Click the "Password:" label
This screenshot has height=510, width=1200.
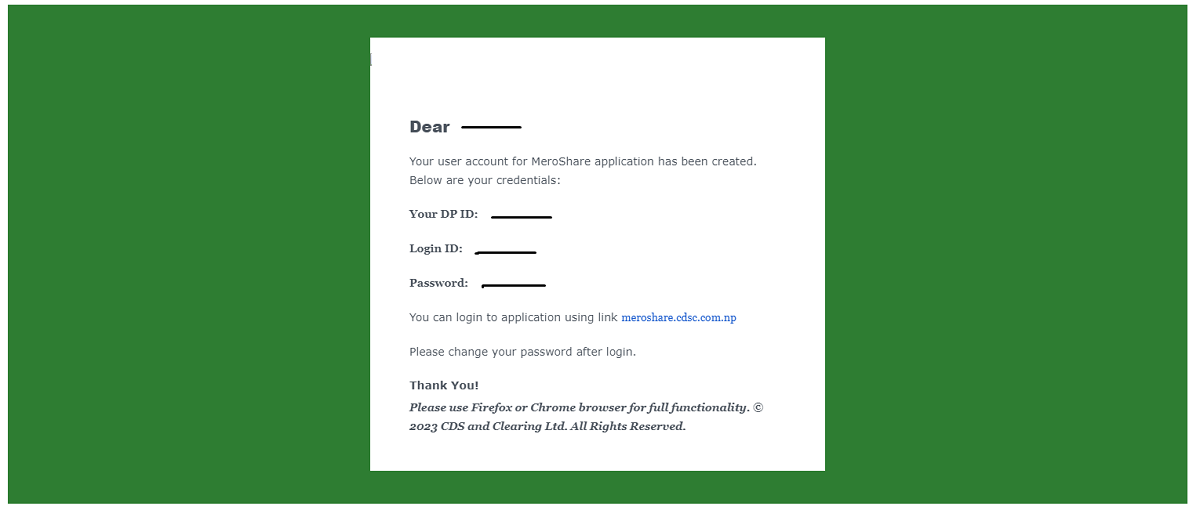tap(439, 283)
